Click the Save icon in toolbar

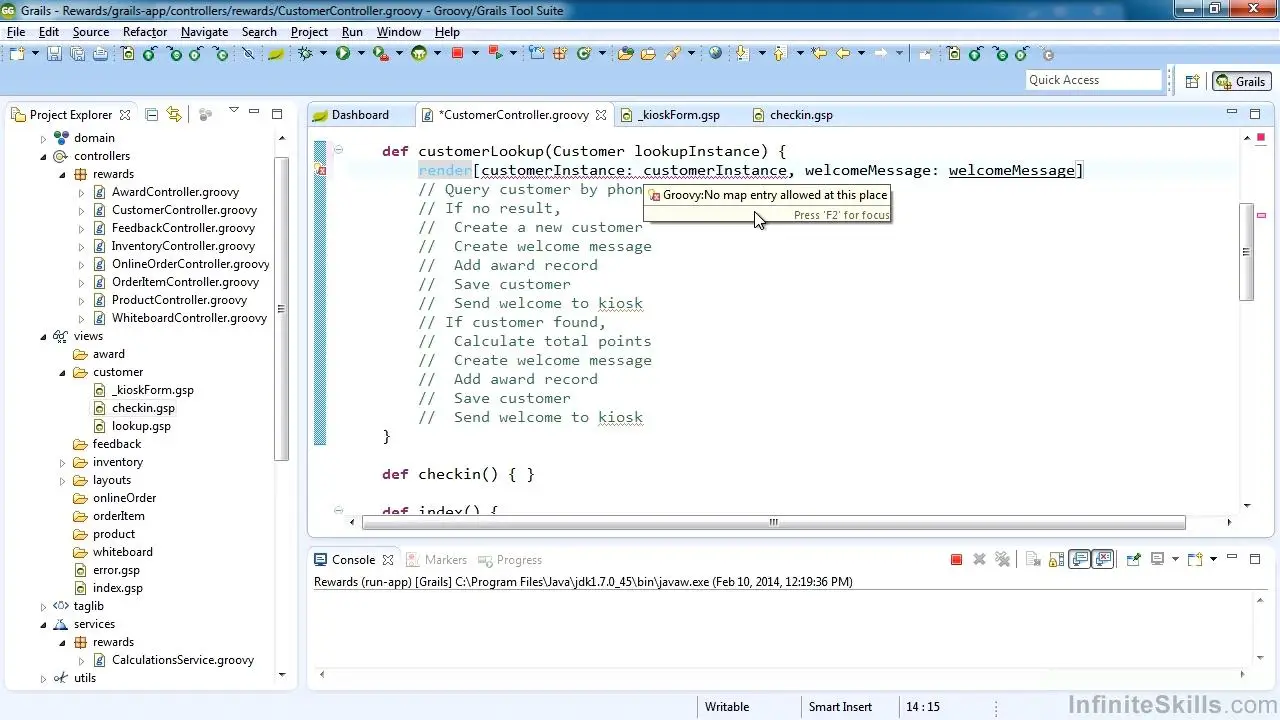click(x=54, y=54)
